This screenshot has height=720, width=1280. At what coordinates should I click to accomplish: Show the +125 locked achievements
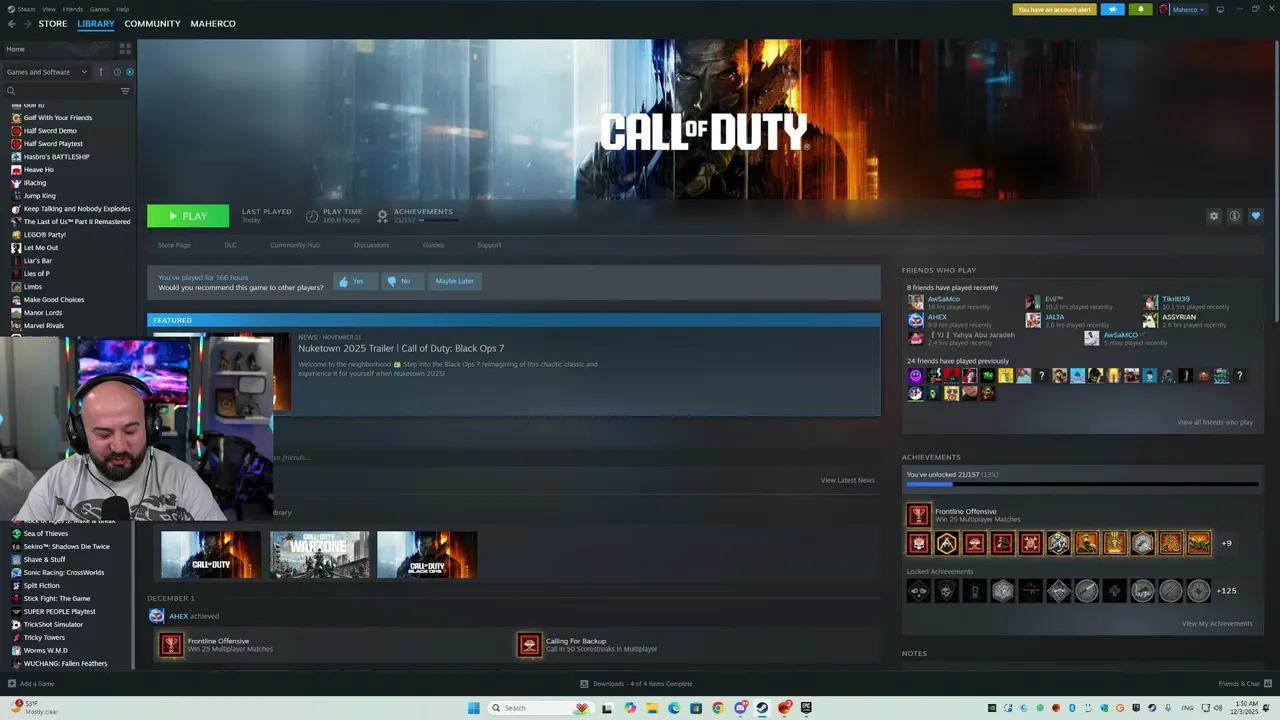[x=1226, y=591]
